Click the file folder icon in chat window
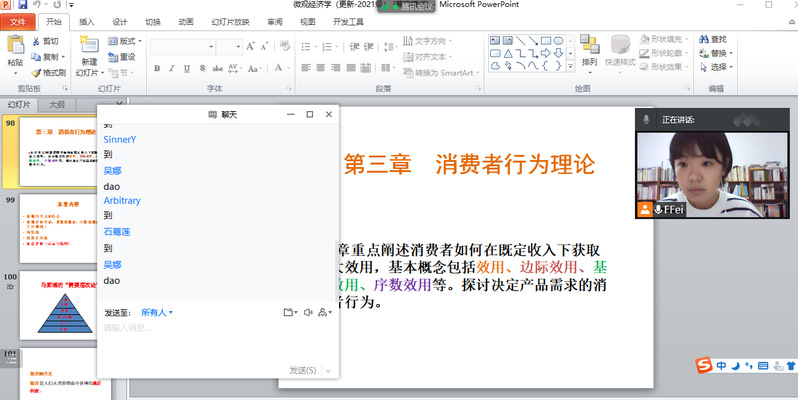798x400 pixels. [x=288, y=313]
